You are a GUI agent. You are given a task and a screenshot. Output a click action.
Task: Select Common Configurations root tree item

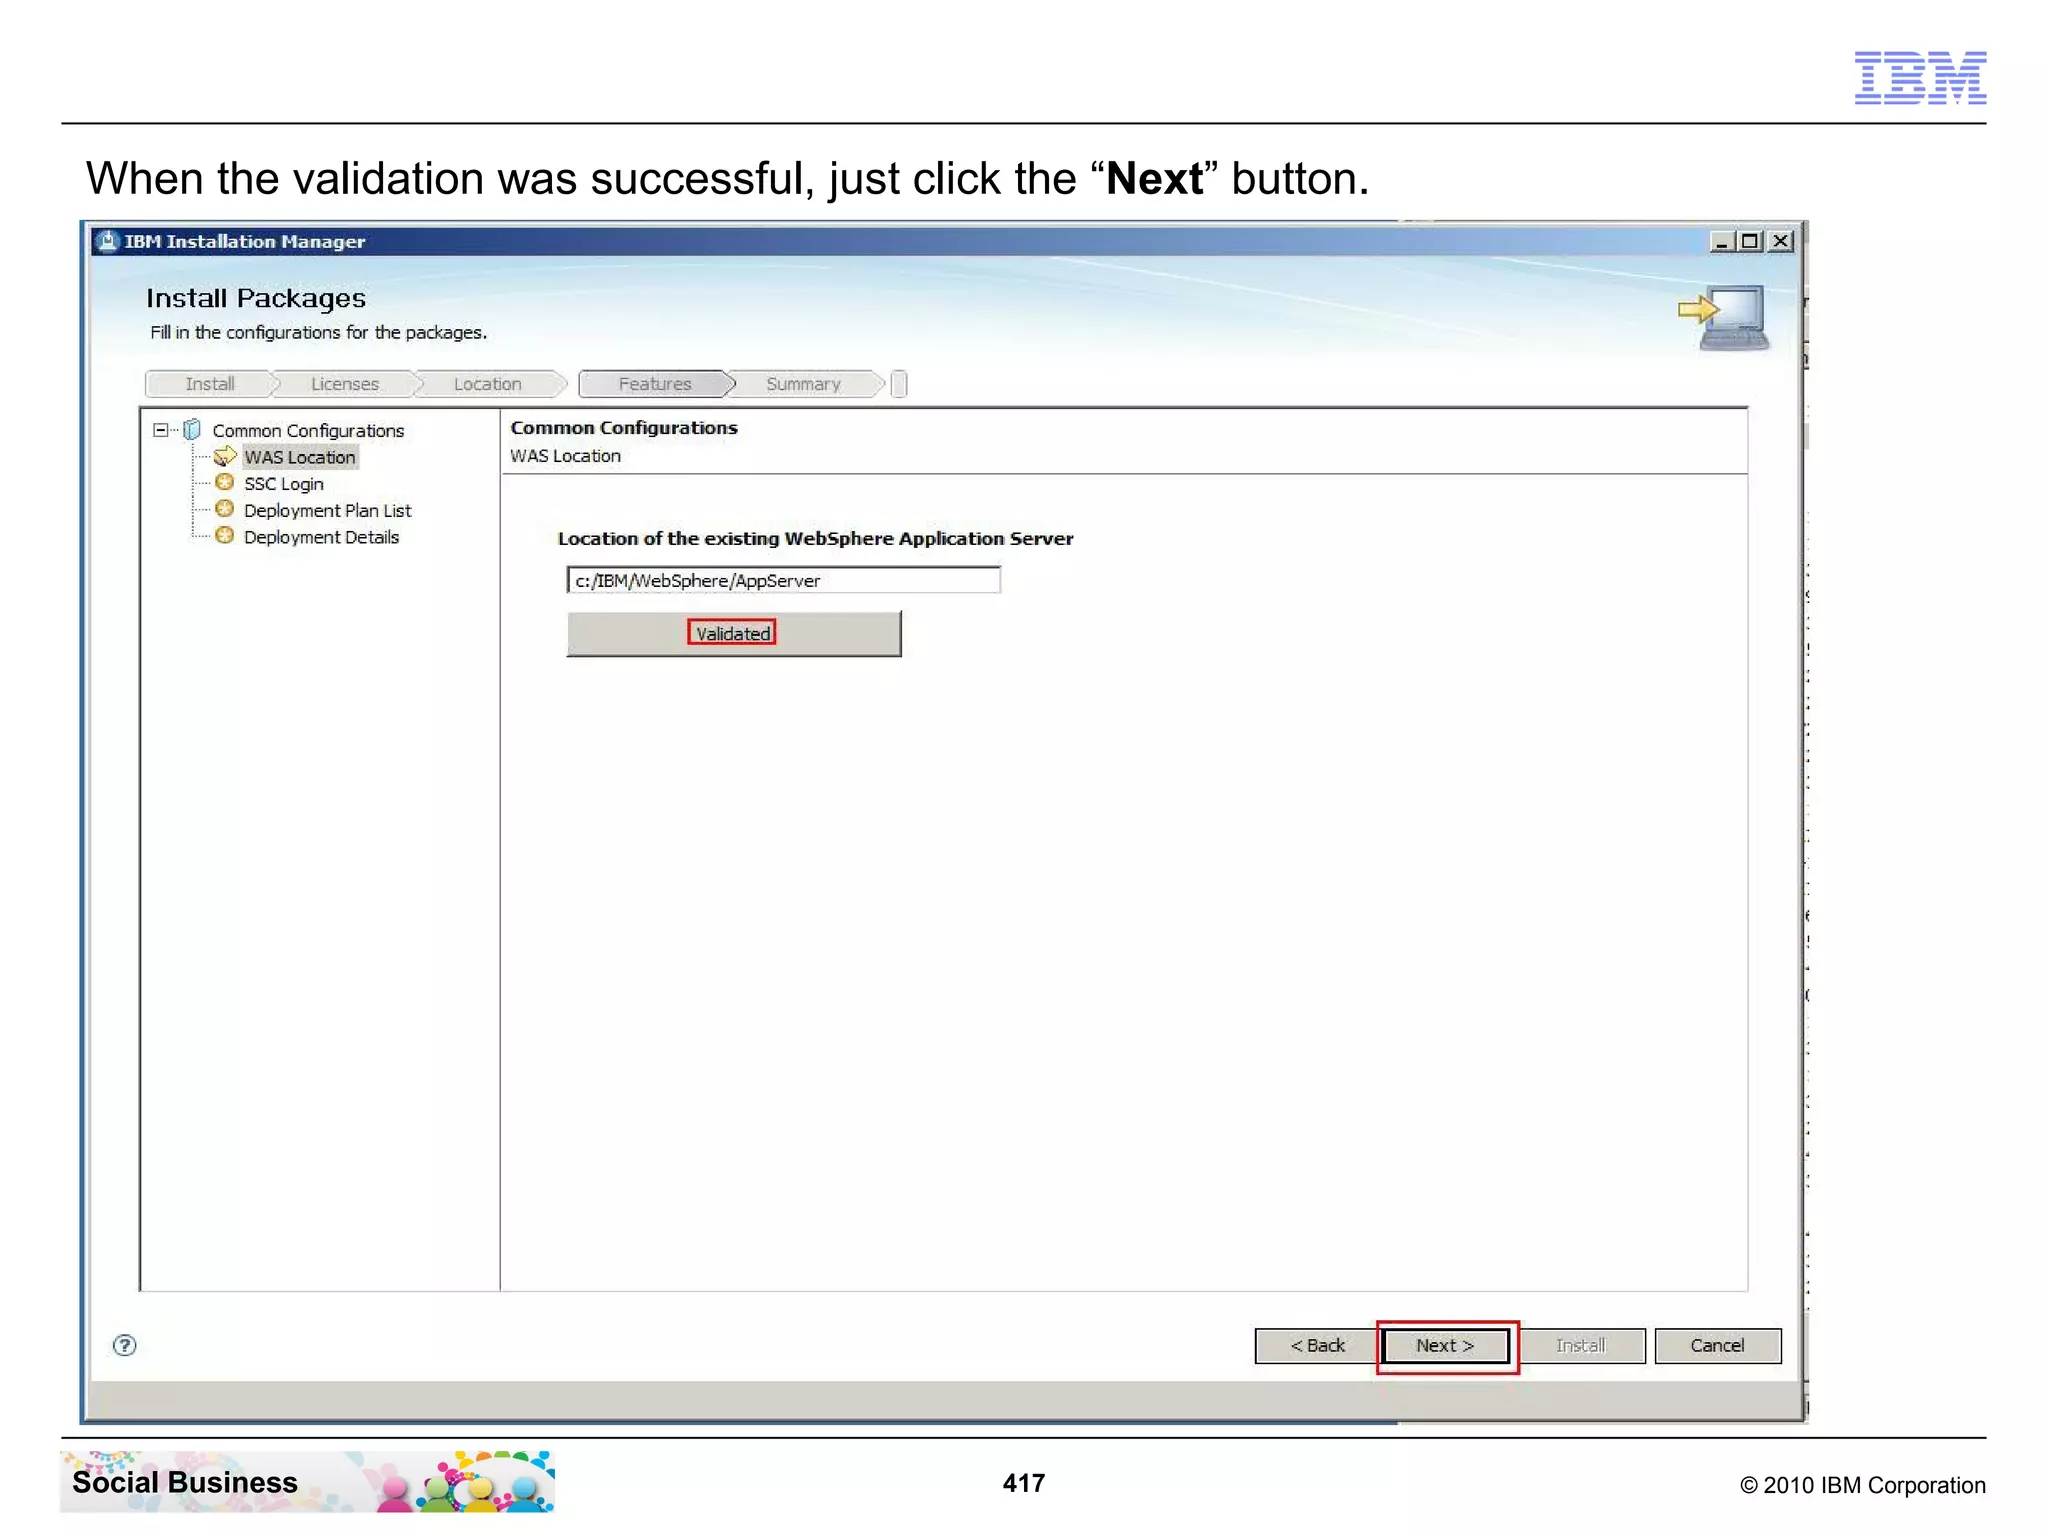[x=308, y=430]
